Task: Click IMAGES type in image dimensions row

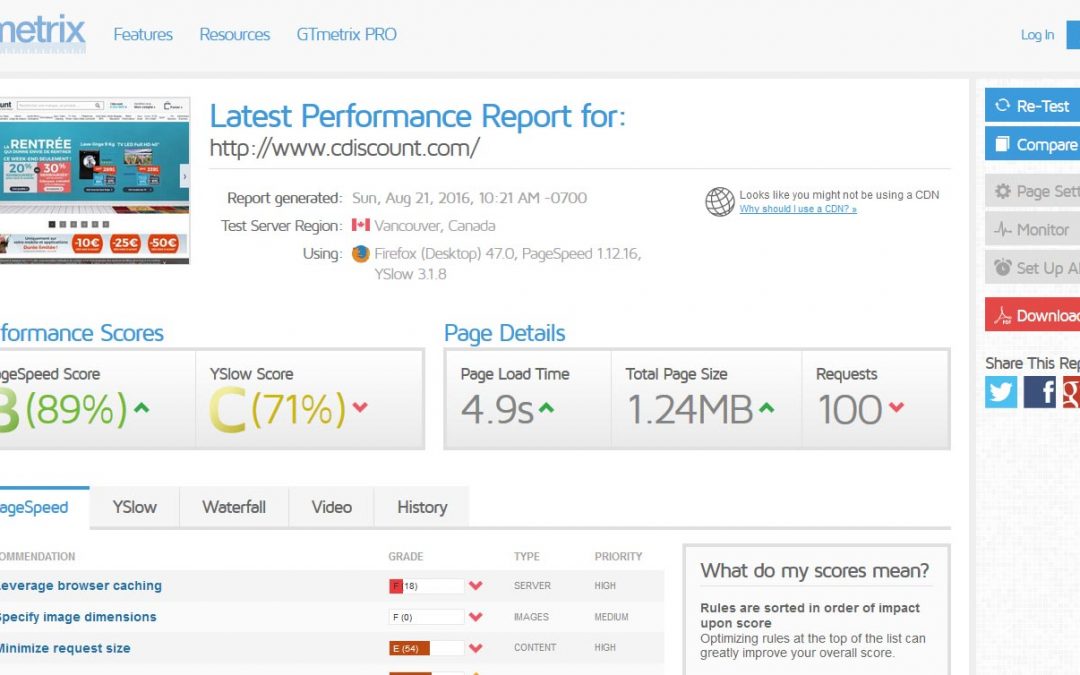Action: (x=531, y=617)
